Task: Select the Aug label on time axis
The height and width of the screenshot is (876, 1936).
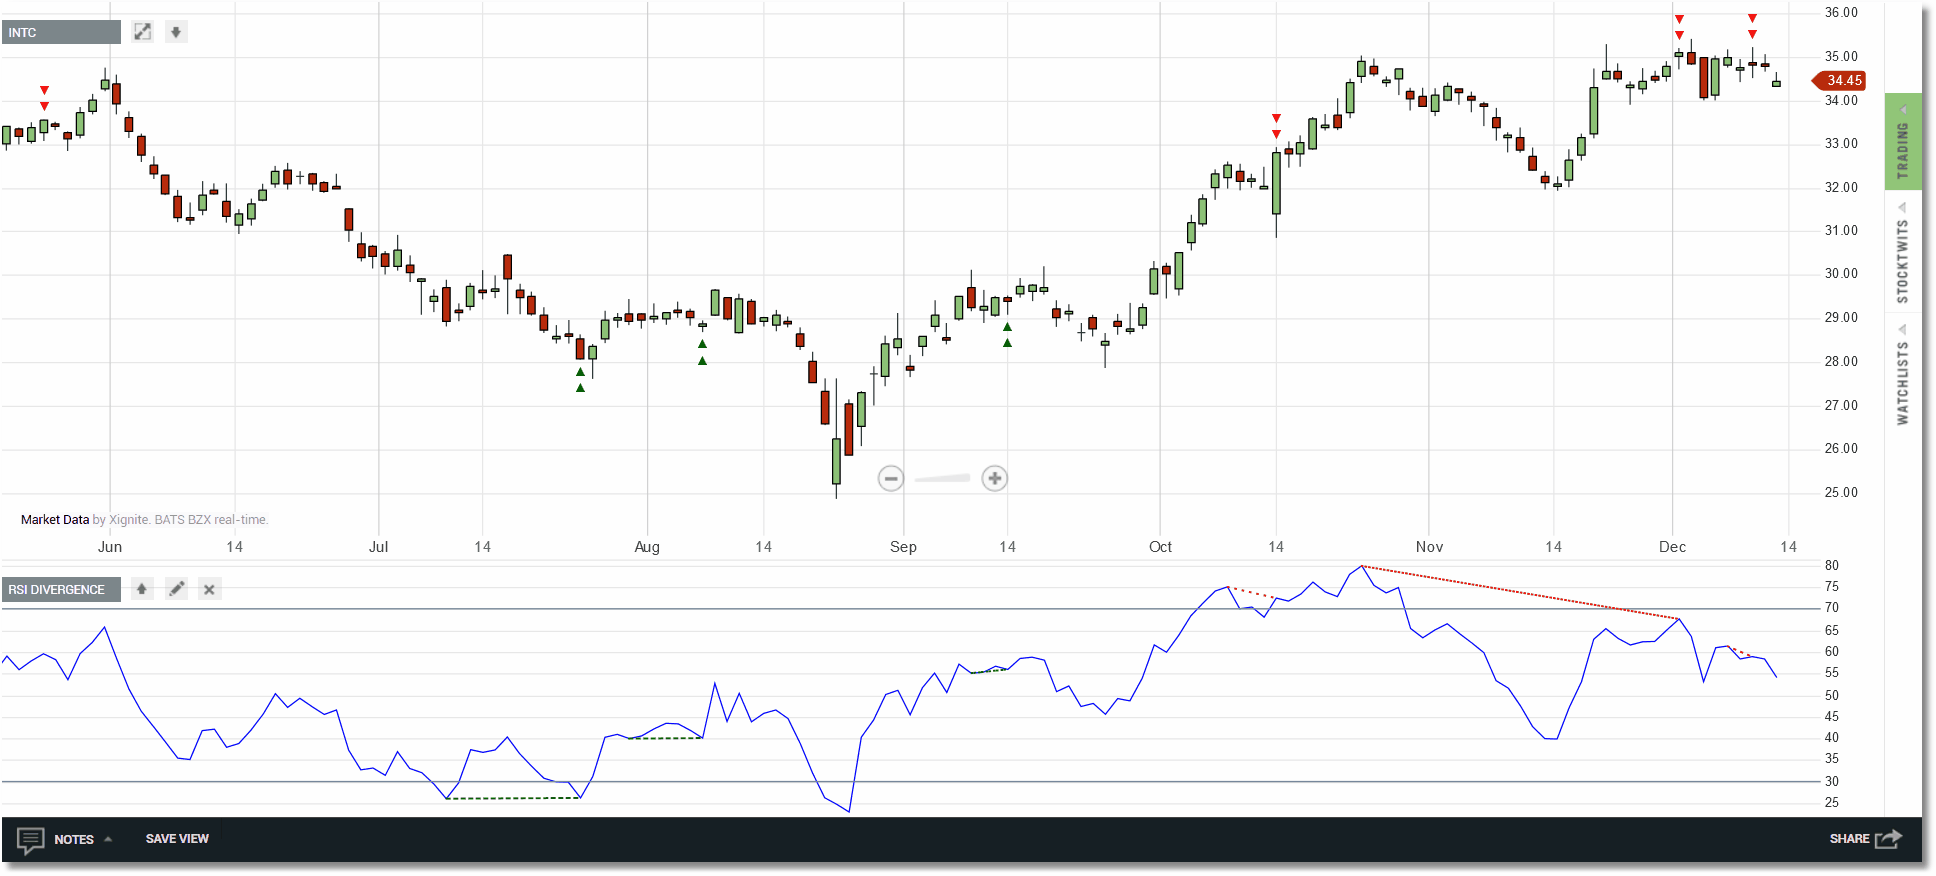Action: pos(647,547)
